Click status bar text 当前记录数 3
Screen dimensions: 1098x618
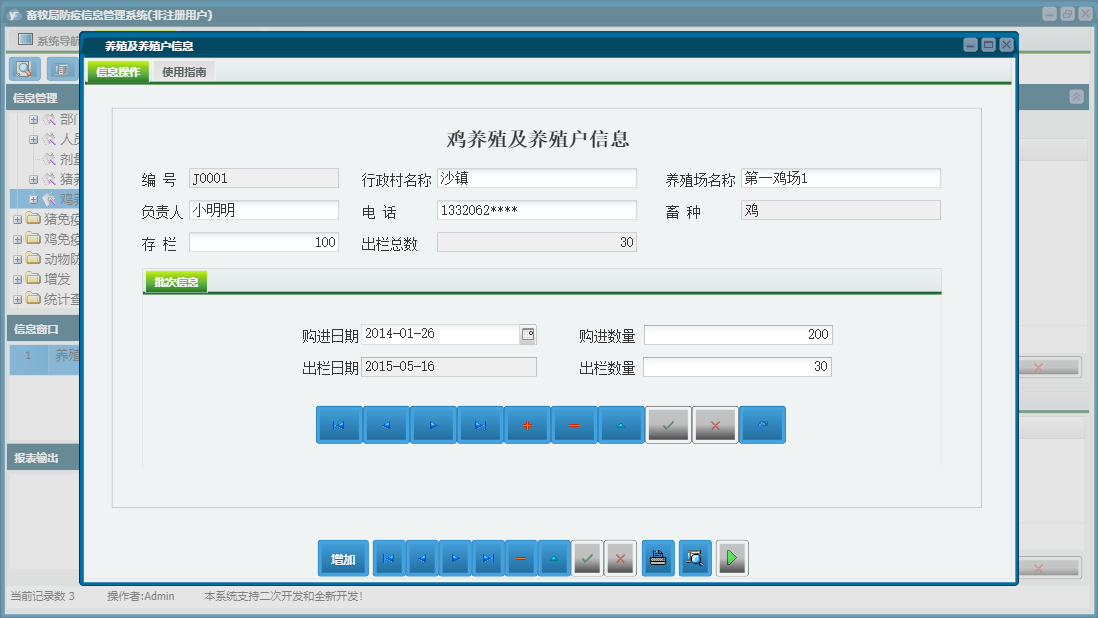pos(42,596)
